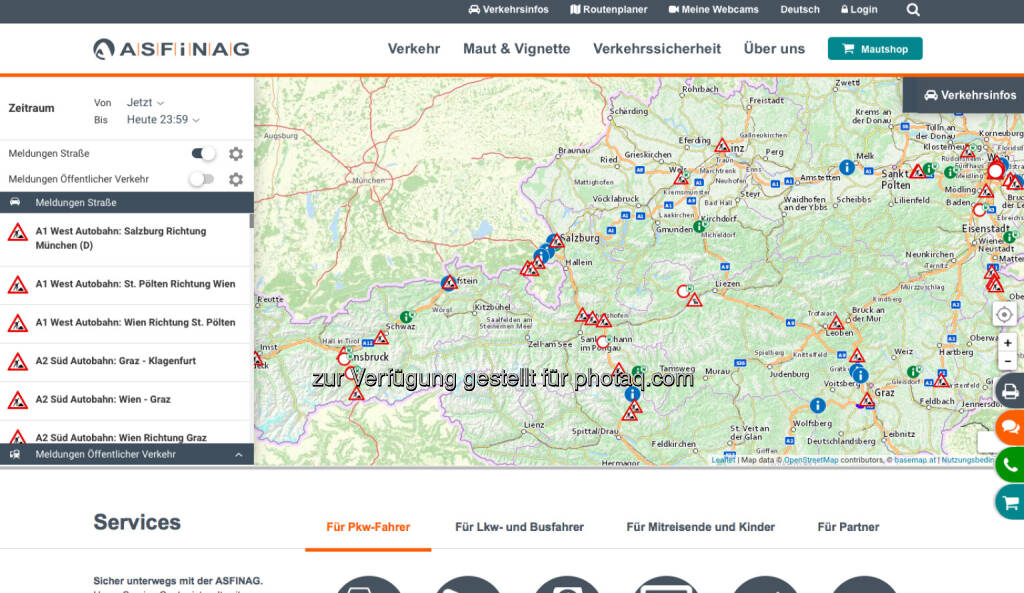The height and width of the screenshot is (593, 1024).
Task: Click roadworks icon beside Graz - Klagenfurt entry
Action: [18, 362]
